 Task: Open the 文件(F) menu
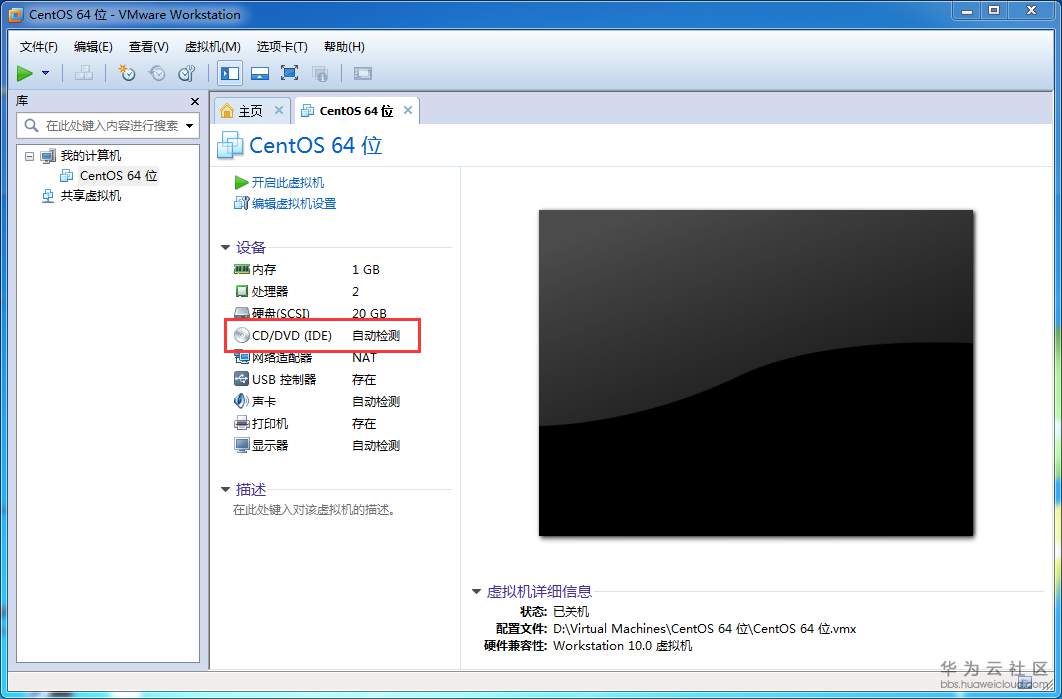click(39, 47)
